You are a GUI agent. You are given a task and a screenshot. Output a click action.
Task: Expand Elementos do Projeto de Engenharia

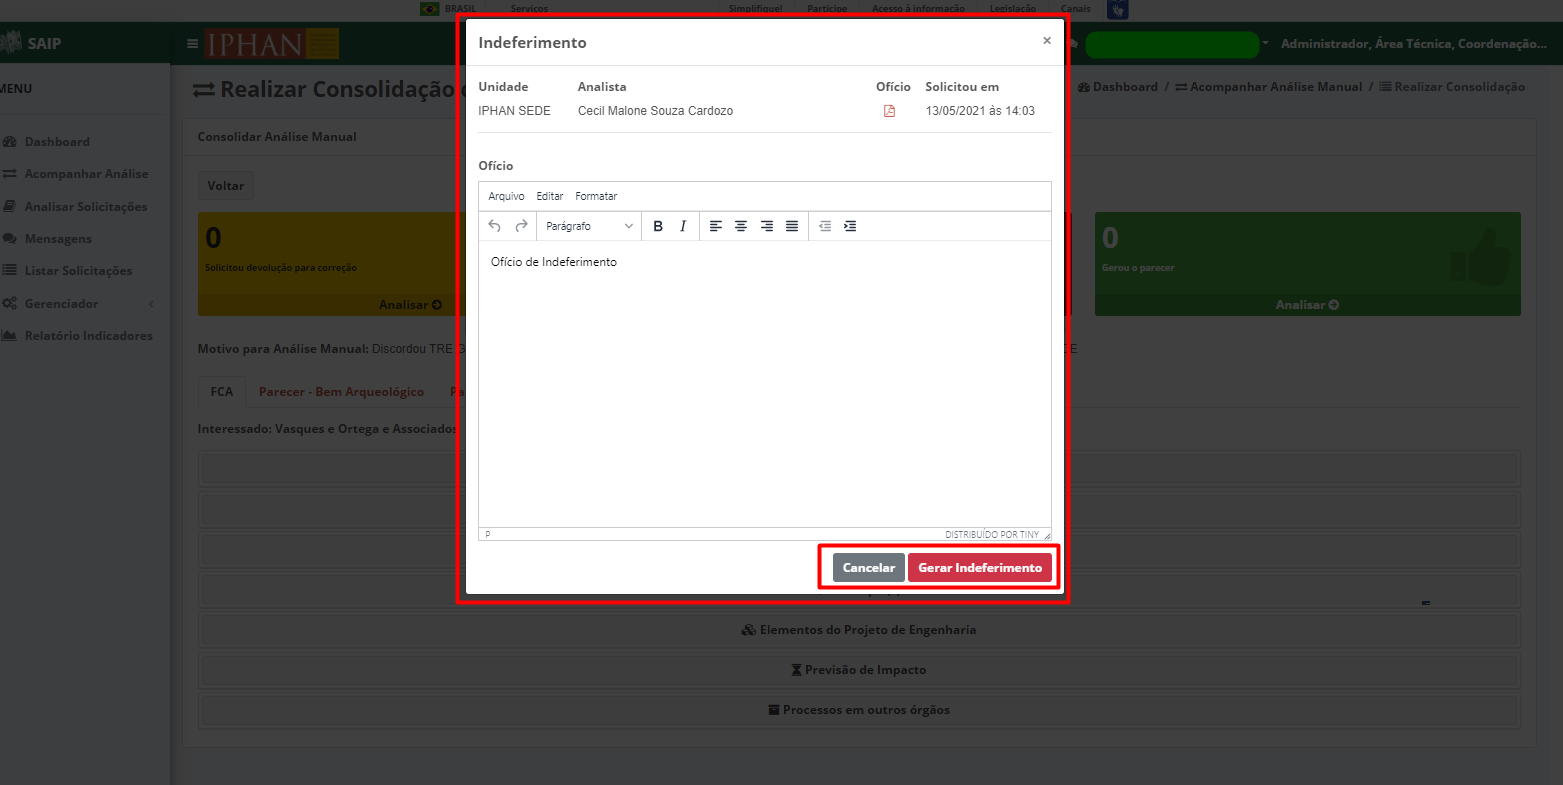[859, 630]
